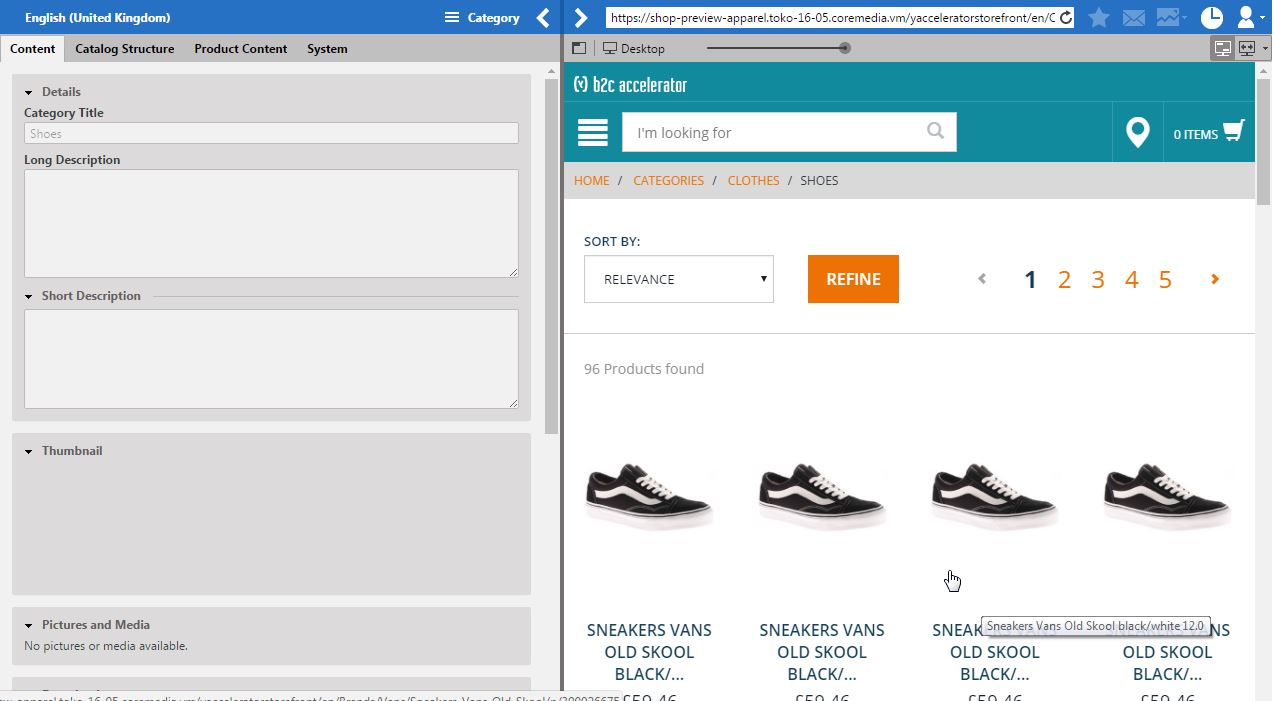
Task: Switch to the Catalog Structure tab
Action: click(124, 48)
